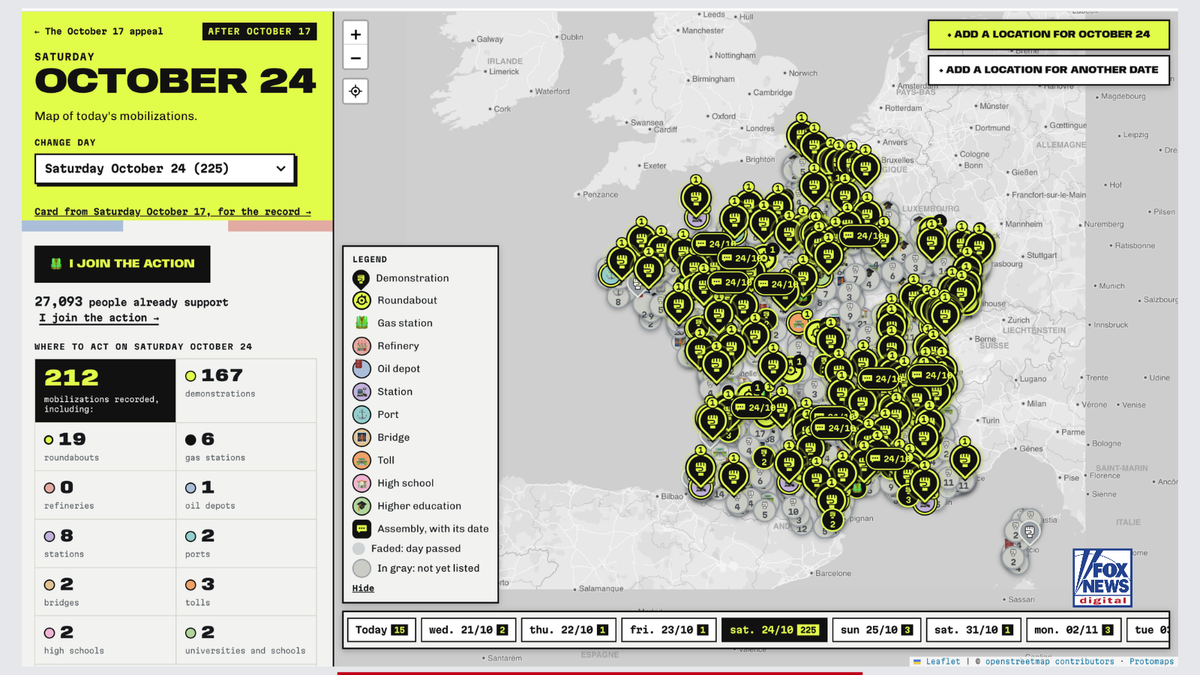This screenshot has width=1200, height=675.
Task: Click the Oil depot legend icon
Action: tap(361, 369)
